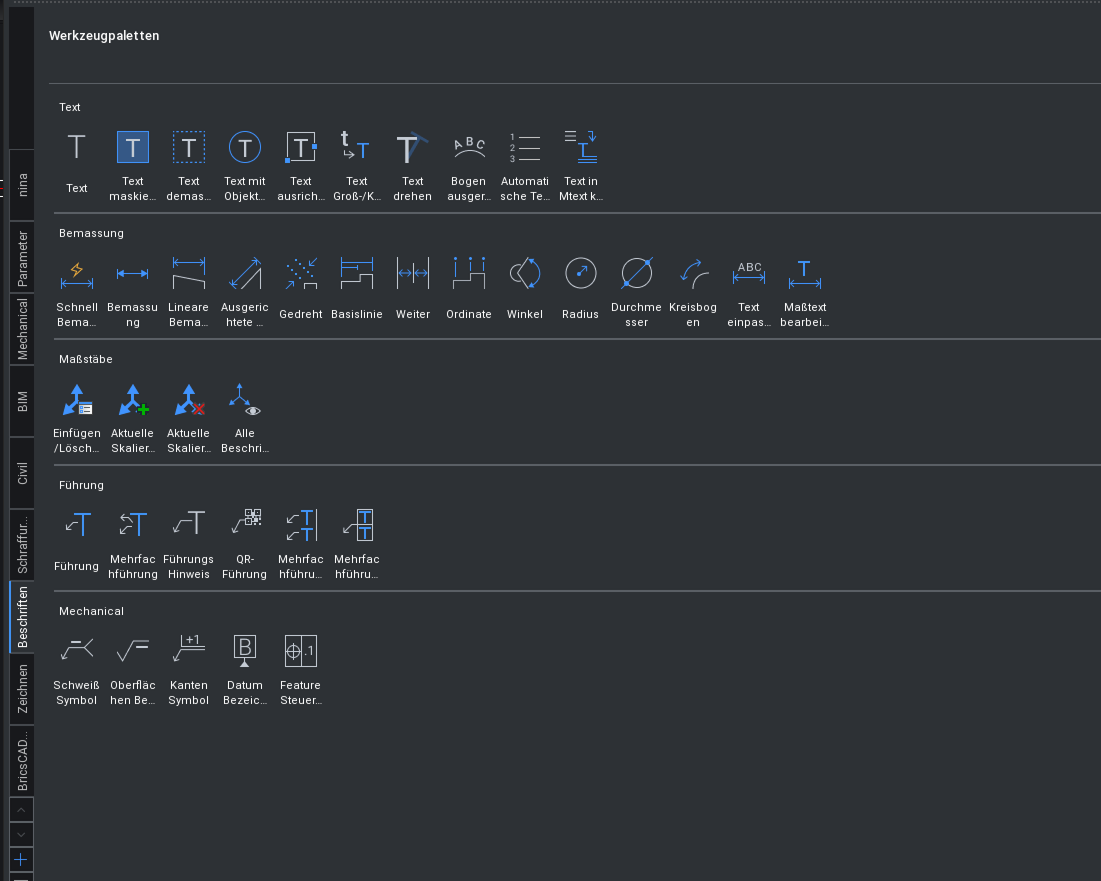Open the BricsCAD palette tab
Screen dimensions: 1101x881
pyautogui.click(x=22, y=761)
